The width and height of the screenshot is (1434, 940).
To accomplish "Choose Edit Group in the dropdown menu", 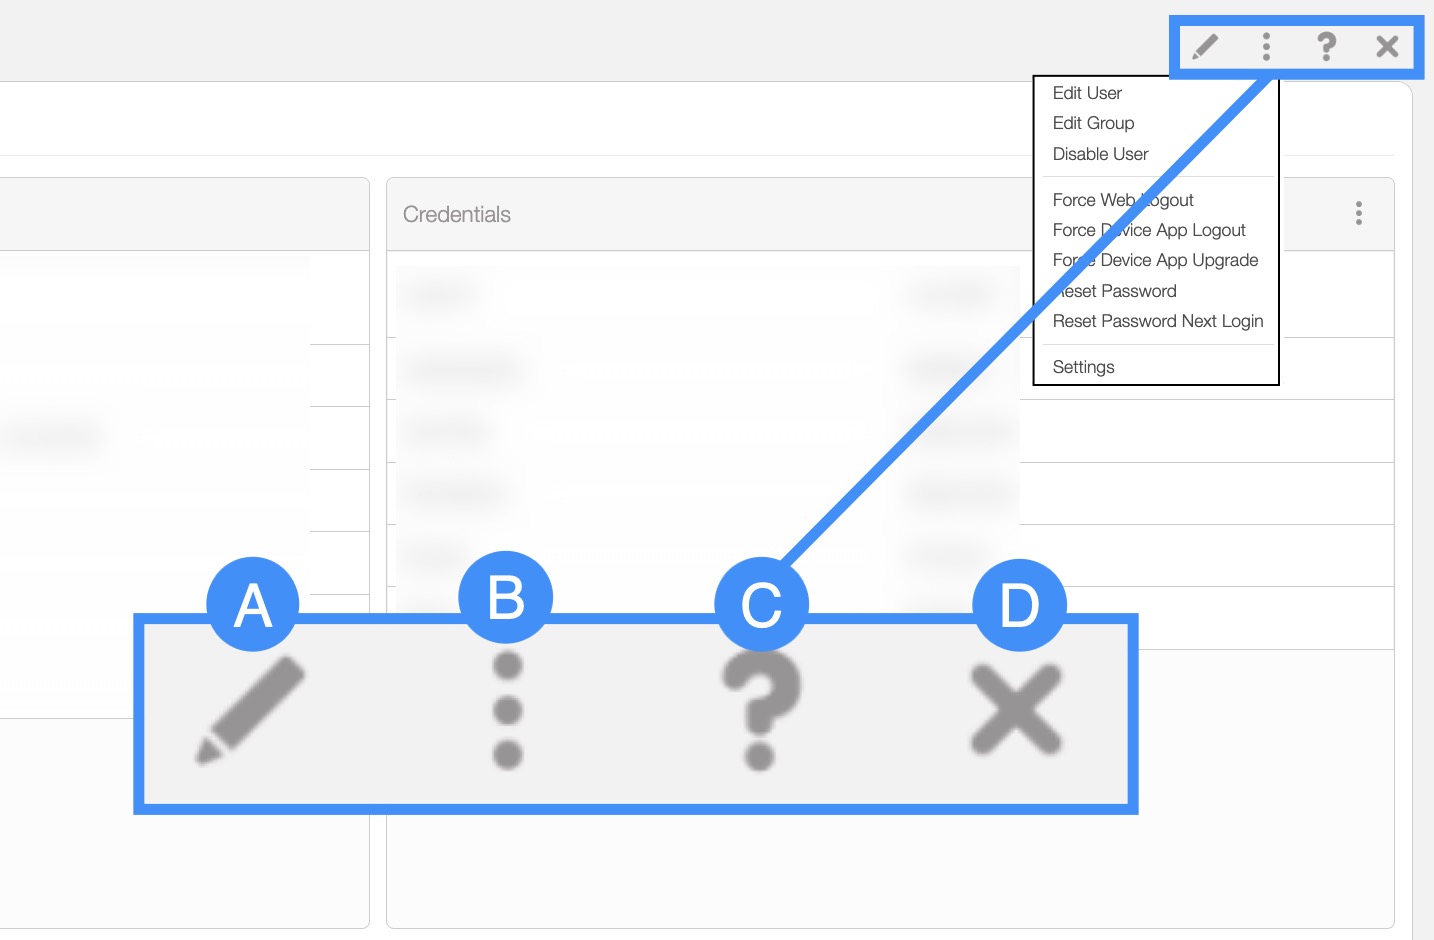I will click(1093, 123).
